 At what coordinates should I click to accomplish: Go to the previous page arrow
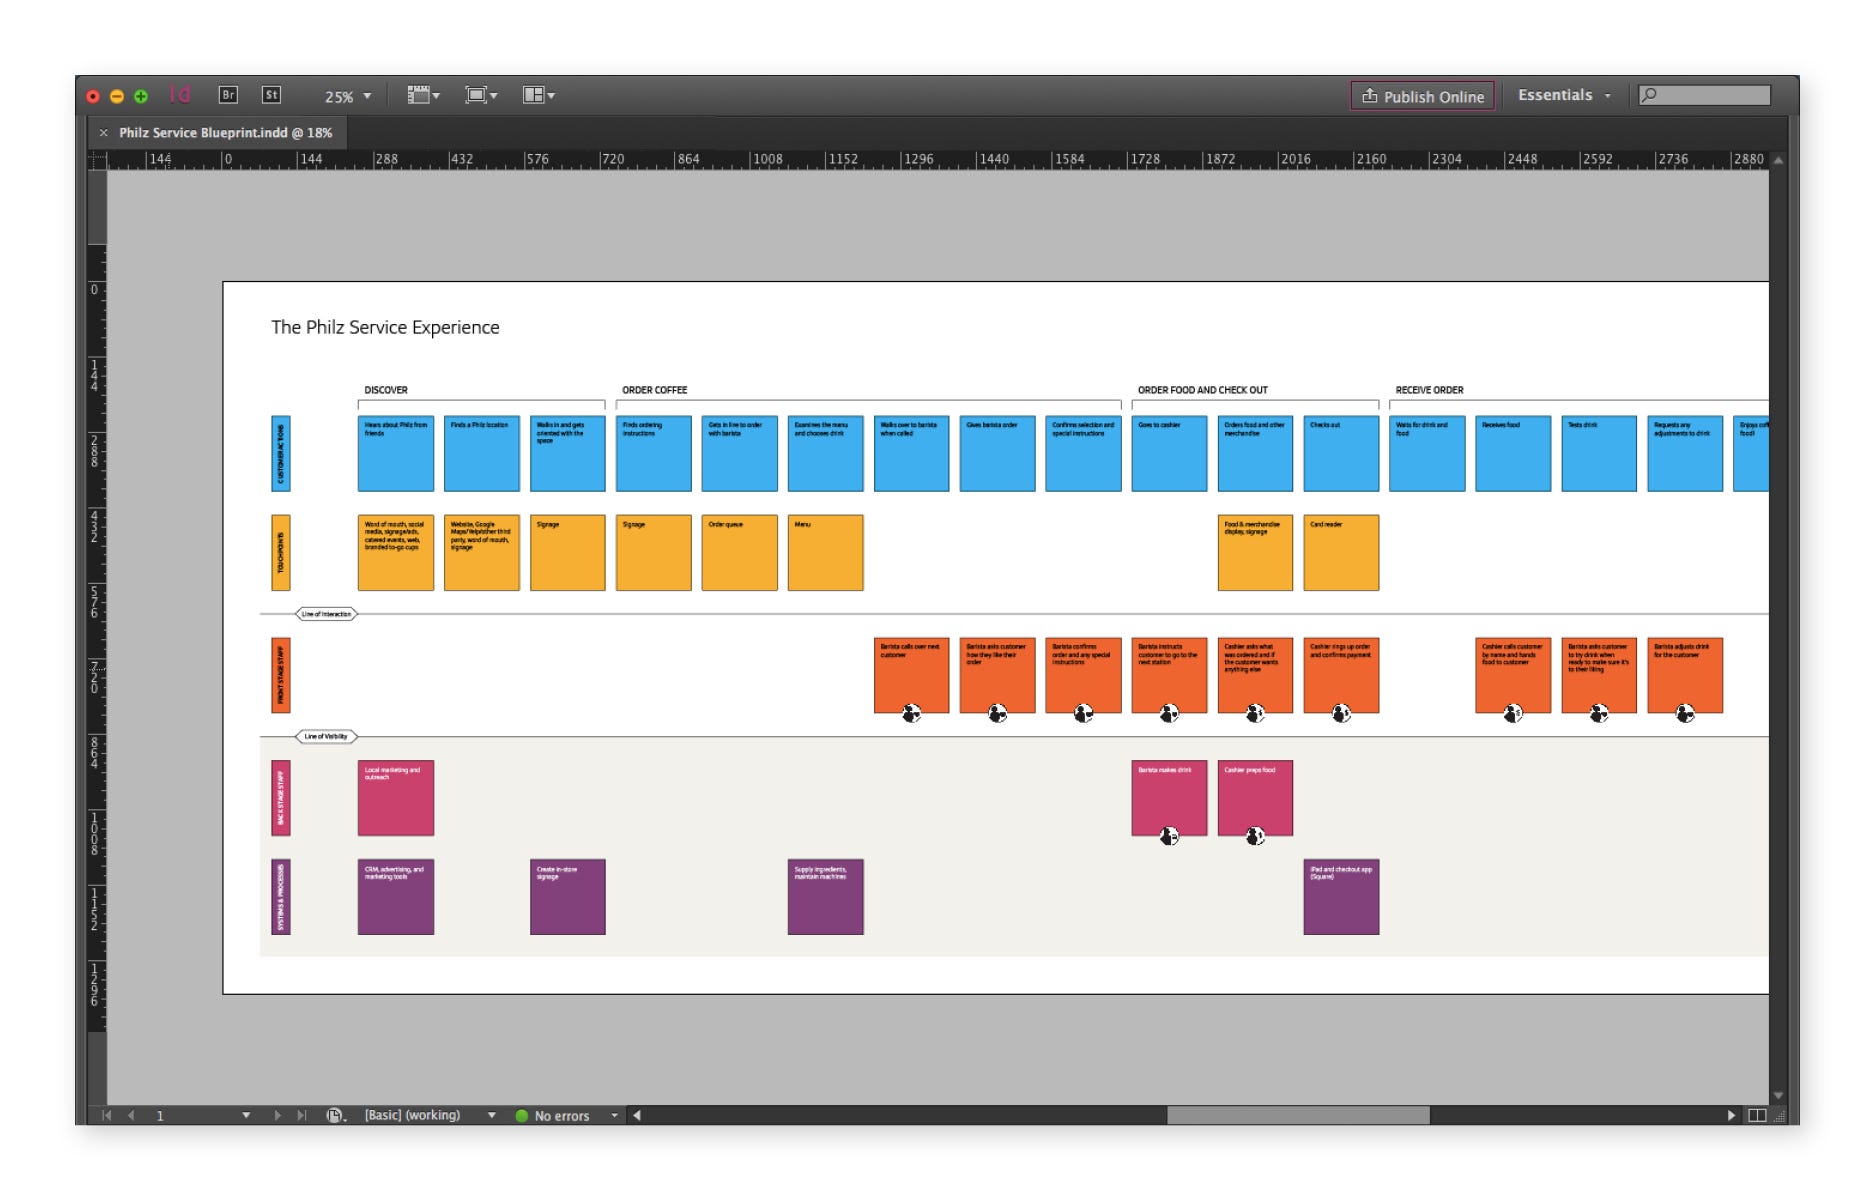tap(131, 1115)
